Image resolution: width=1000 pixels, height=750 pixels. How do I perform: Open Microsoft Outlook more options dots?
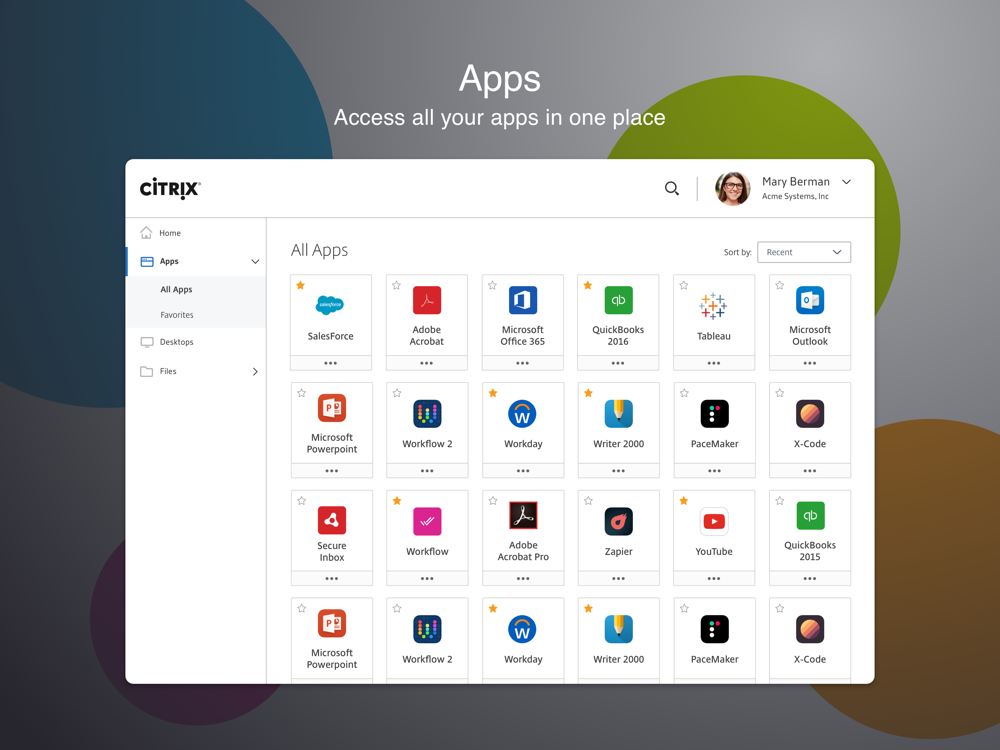point(810,363)
